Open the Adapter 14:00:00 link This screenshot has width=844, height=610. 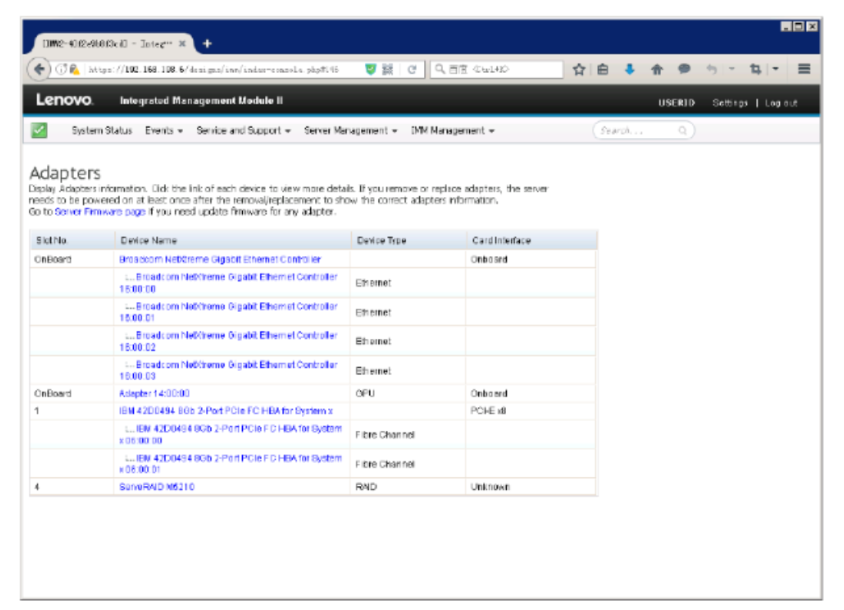pyautogui.click(x=154, y=394)
